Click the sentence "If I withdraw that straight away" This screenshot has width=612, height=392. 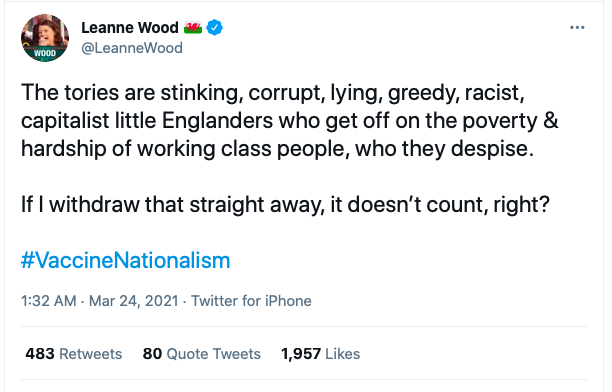[x=285, y=205]
